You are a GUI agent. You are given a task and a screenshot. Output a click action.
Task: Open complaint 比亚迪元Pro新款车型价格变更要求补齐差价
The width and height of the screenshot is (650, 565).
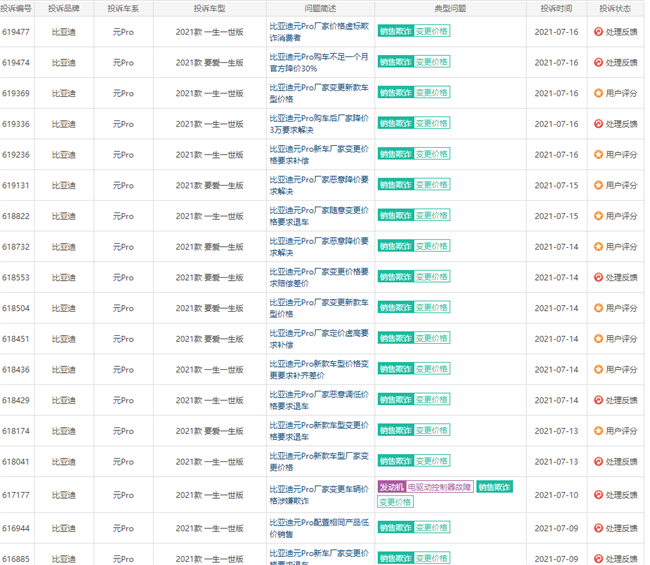click(x=319, y=369)
